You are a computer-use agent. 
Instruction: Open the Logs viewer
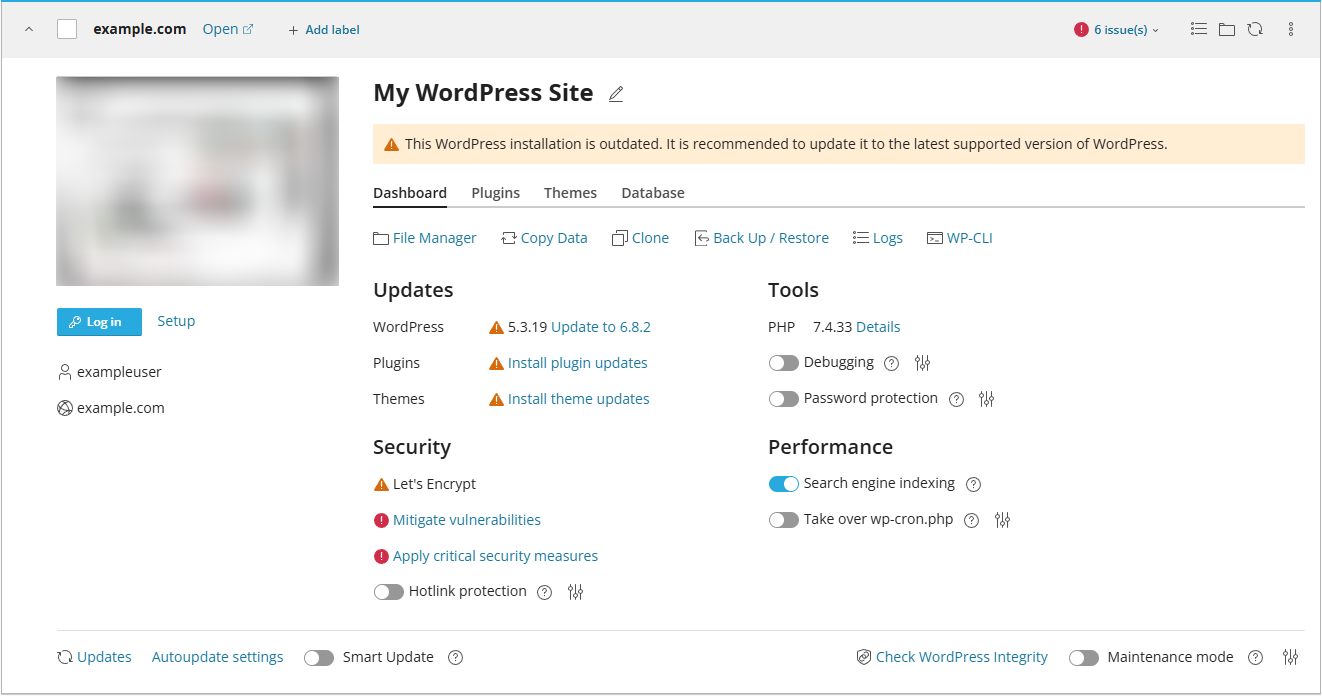click(877, 238)
